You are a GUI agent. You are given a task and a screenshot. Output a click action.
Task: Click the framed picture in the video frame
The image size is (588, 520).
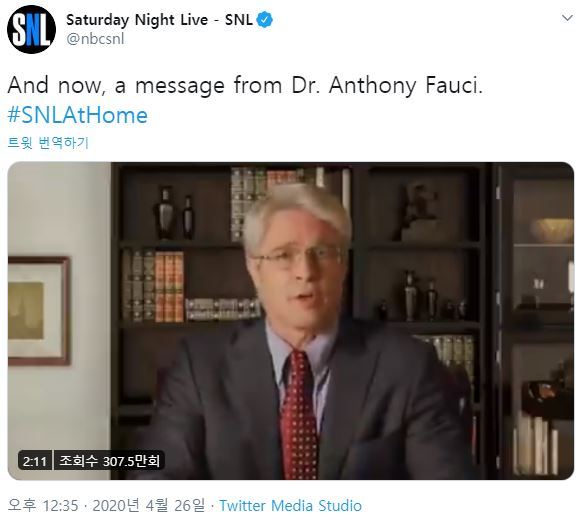[39, 311]
